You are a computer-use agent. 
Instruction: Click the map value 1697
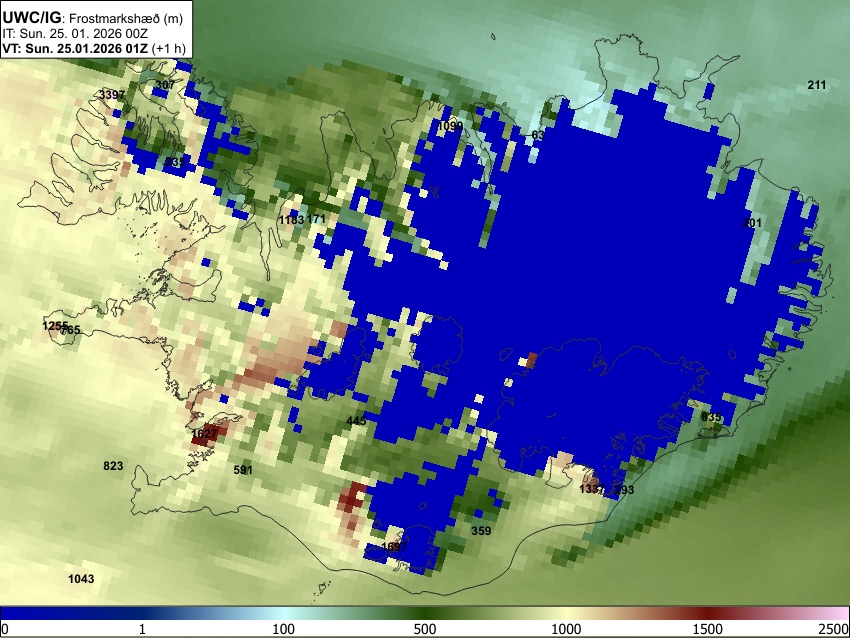point(394,546)
